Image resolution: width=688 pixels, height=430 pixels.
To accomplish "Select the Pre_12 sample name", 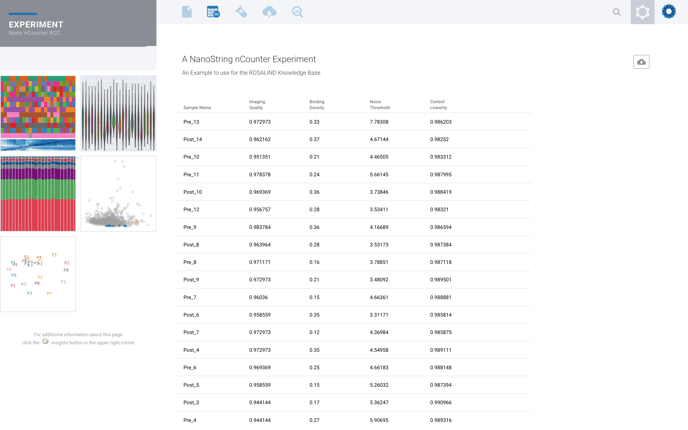I will click(191, 209).
